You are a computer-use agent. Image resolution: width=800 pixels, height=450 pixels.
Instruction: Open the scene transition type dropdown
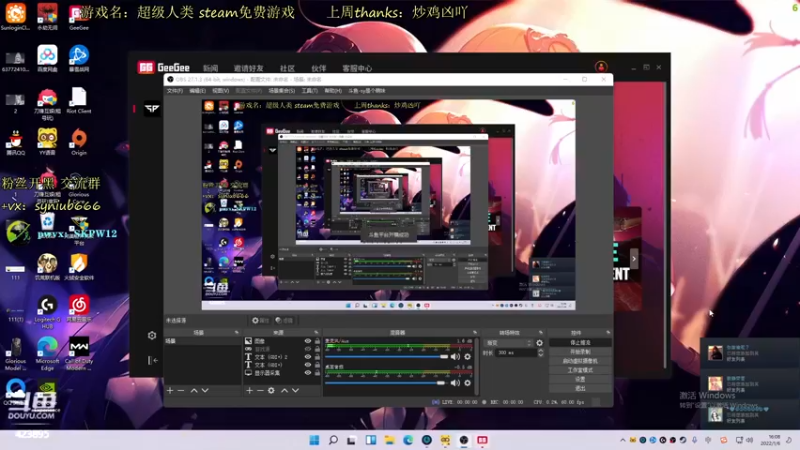[508, 343]
